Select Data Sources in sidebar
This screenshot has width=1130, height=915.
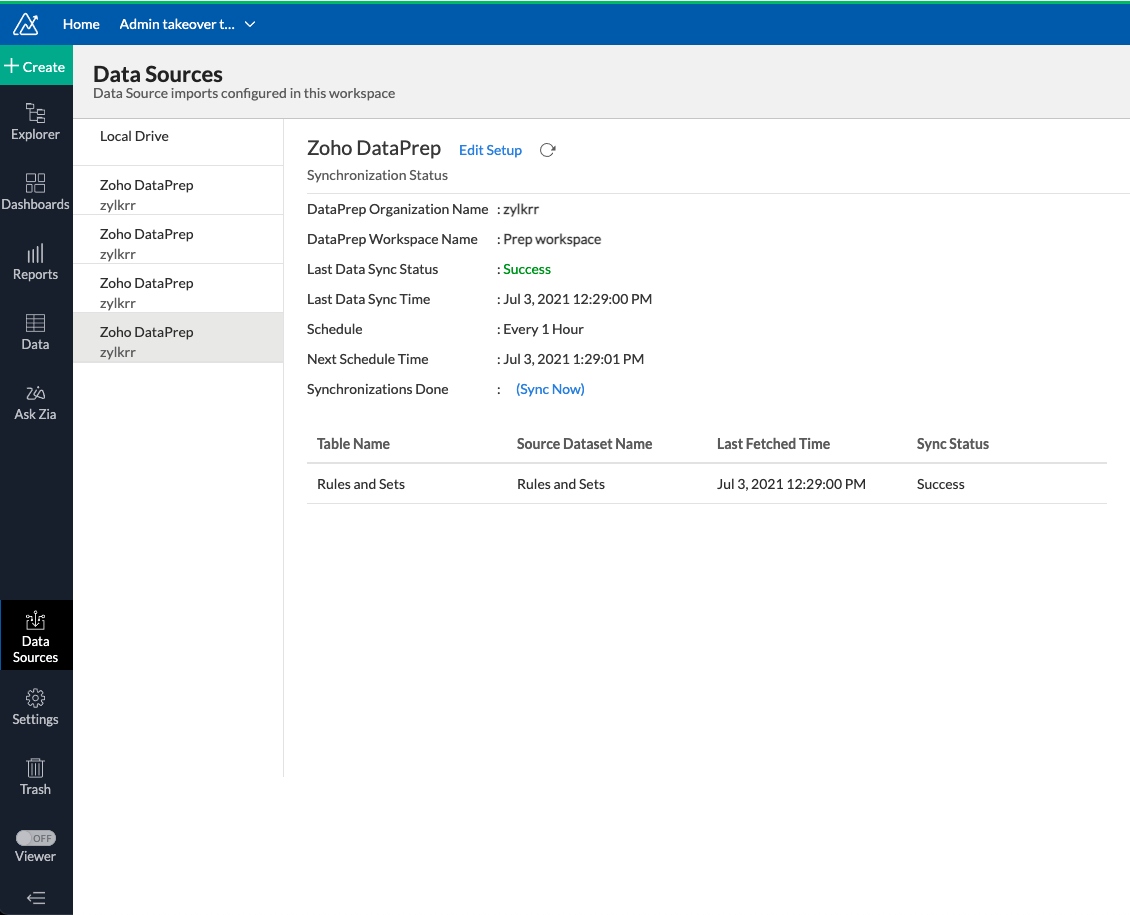click(x=36, y=635)
